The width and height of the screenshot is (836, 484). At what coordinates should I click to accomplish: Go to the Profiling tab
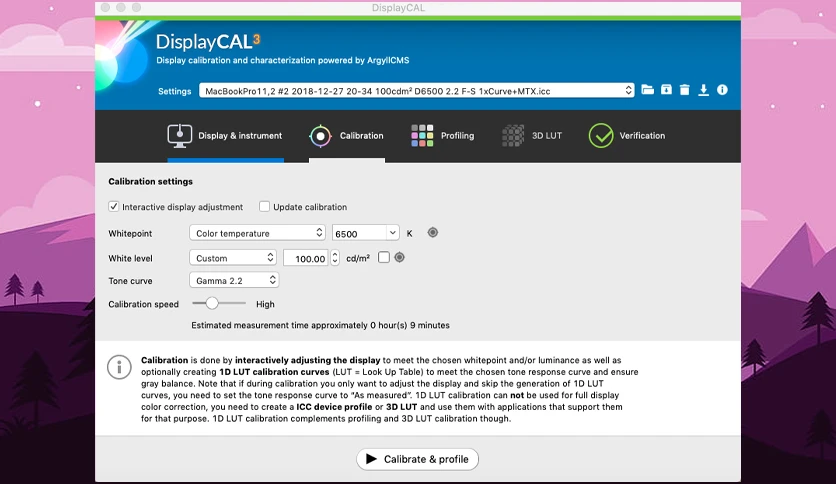457,136
